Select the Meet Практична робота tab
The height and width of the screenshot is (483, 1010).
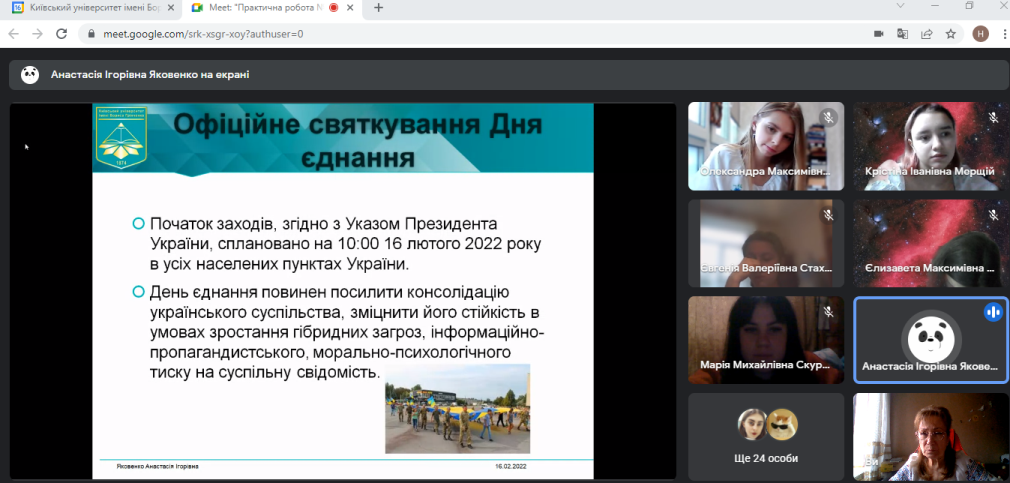pos(270,7)
